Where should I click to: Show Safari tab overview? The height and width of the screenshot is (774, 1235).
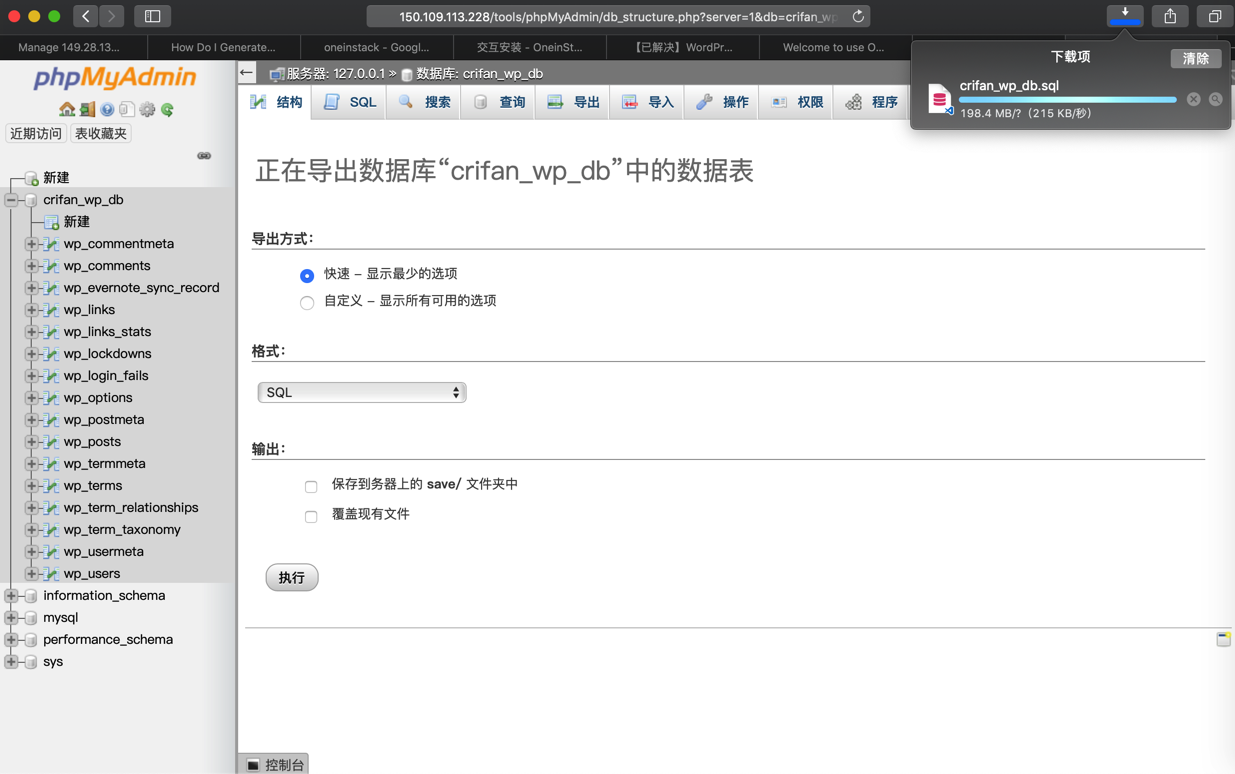click(x=1214, y=16)
